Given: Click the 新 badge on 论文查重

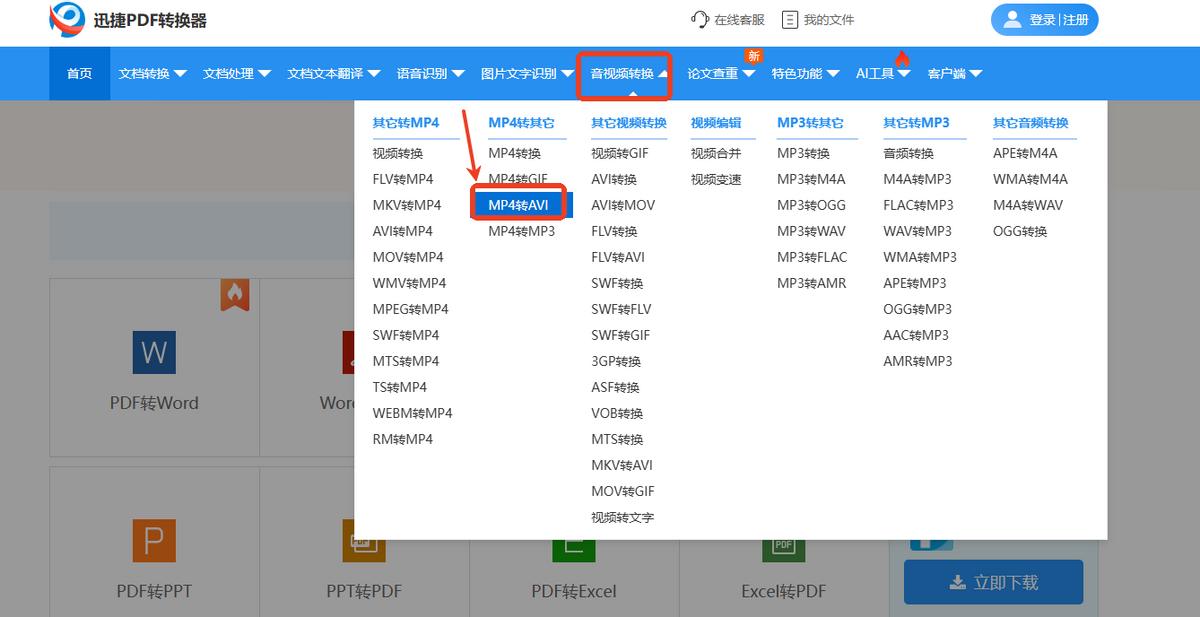Looking at the screenshot, I should point(753,55).
